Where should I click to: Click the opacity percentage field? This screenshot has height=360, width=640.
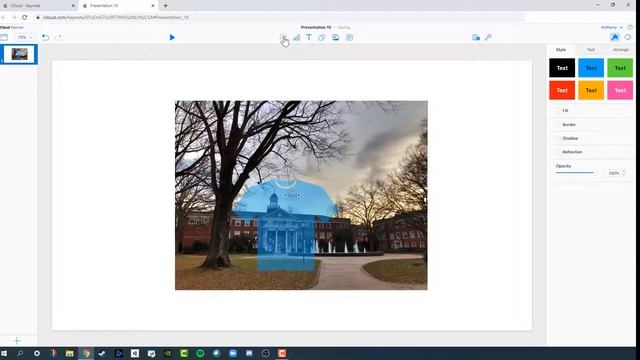tap(613, 173)
